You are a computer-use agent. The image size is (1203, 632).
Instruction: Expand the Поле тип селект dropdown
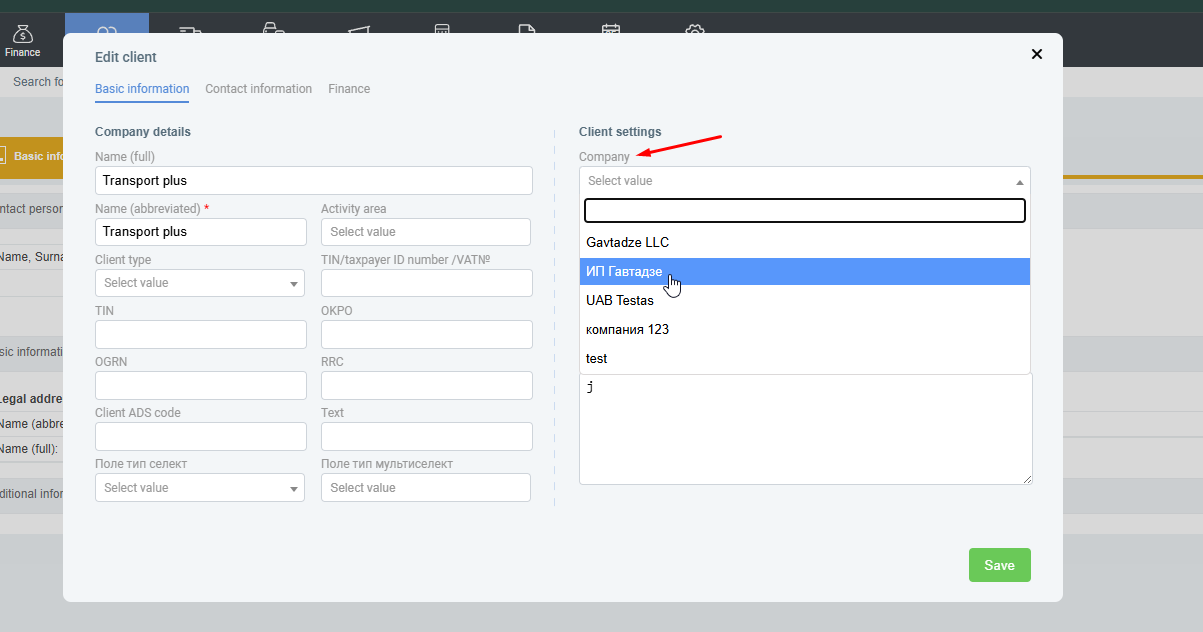[200, 488]
